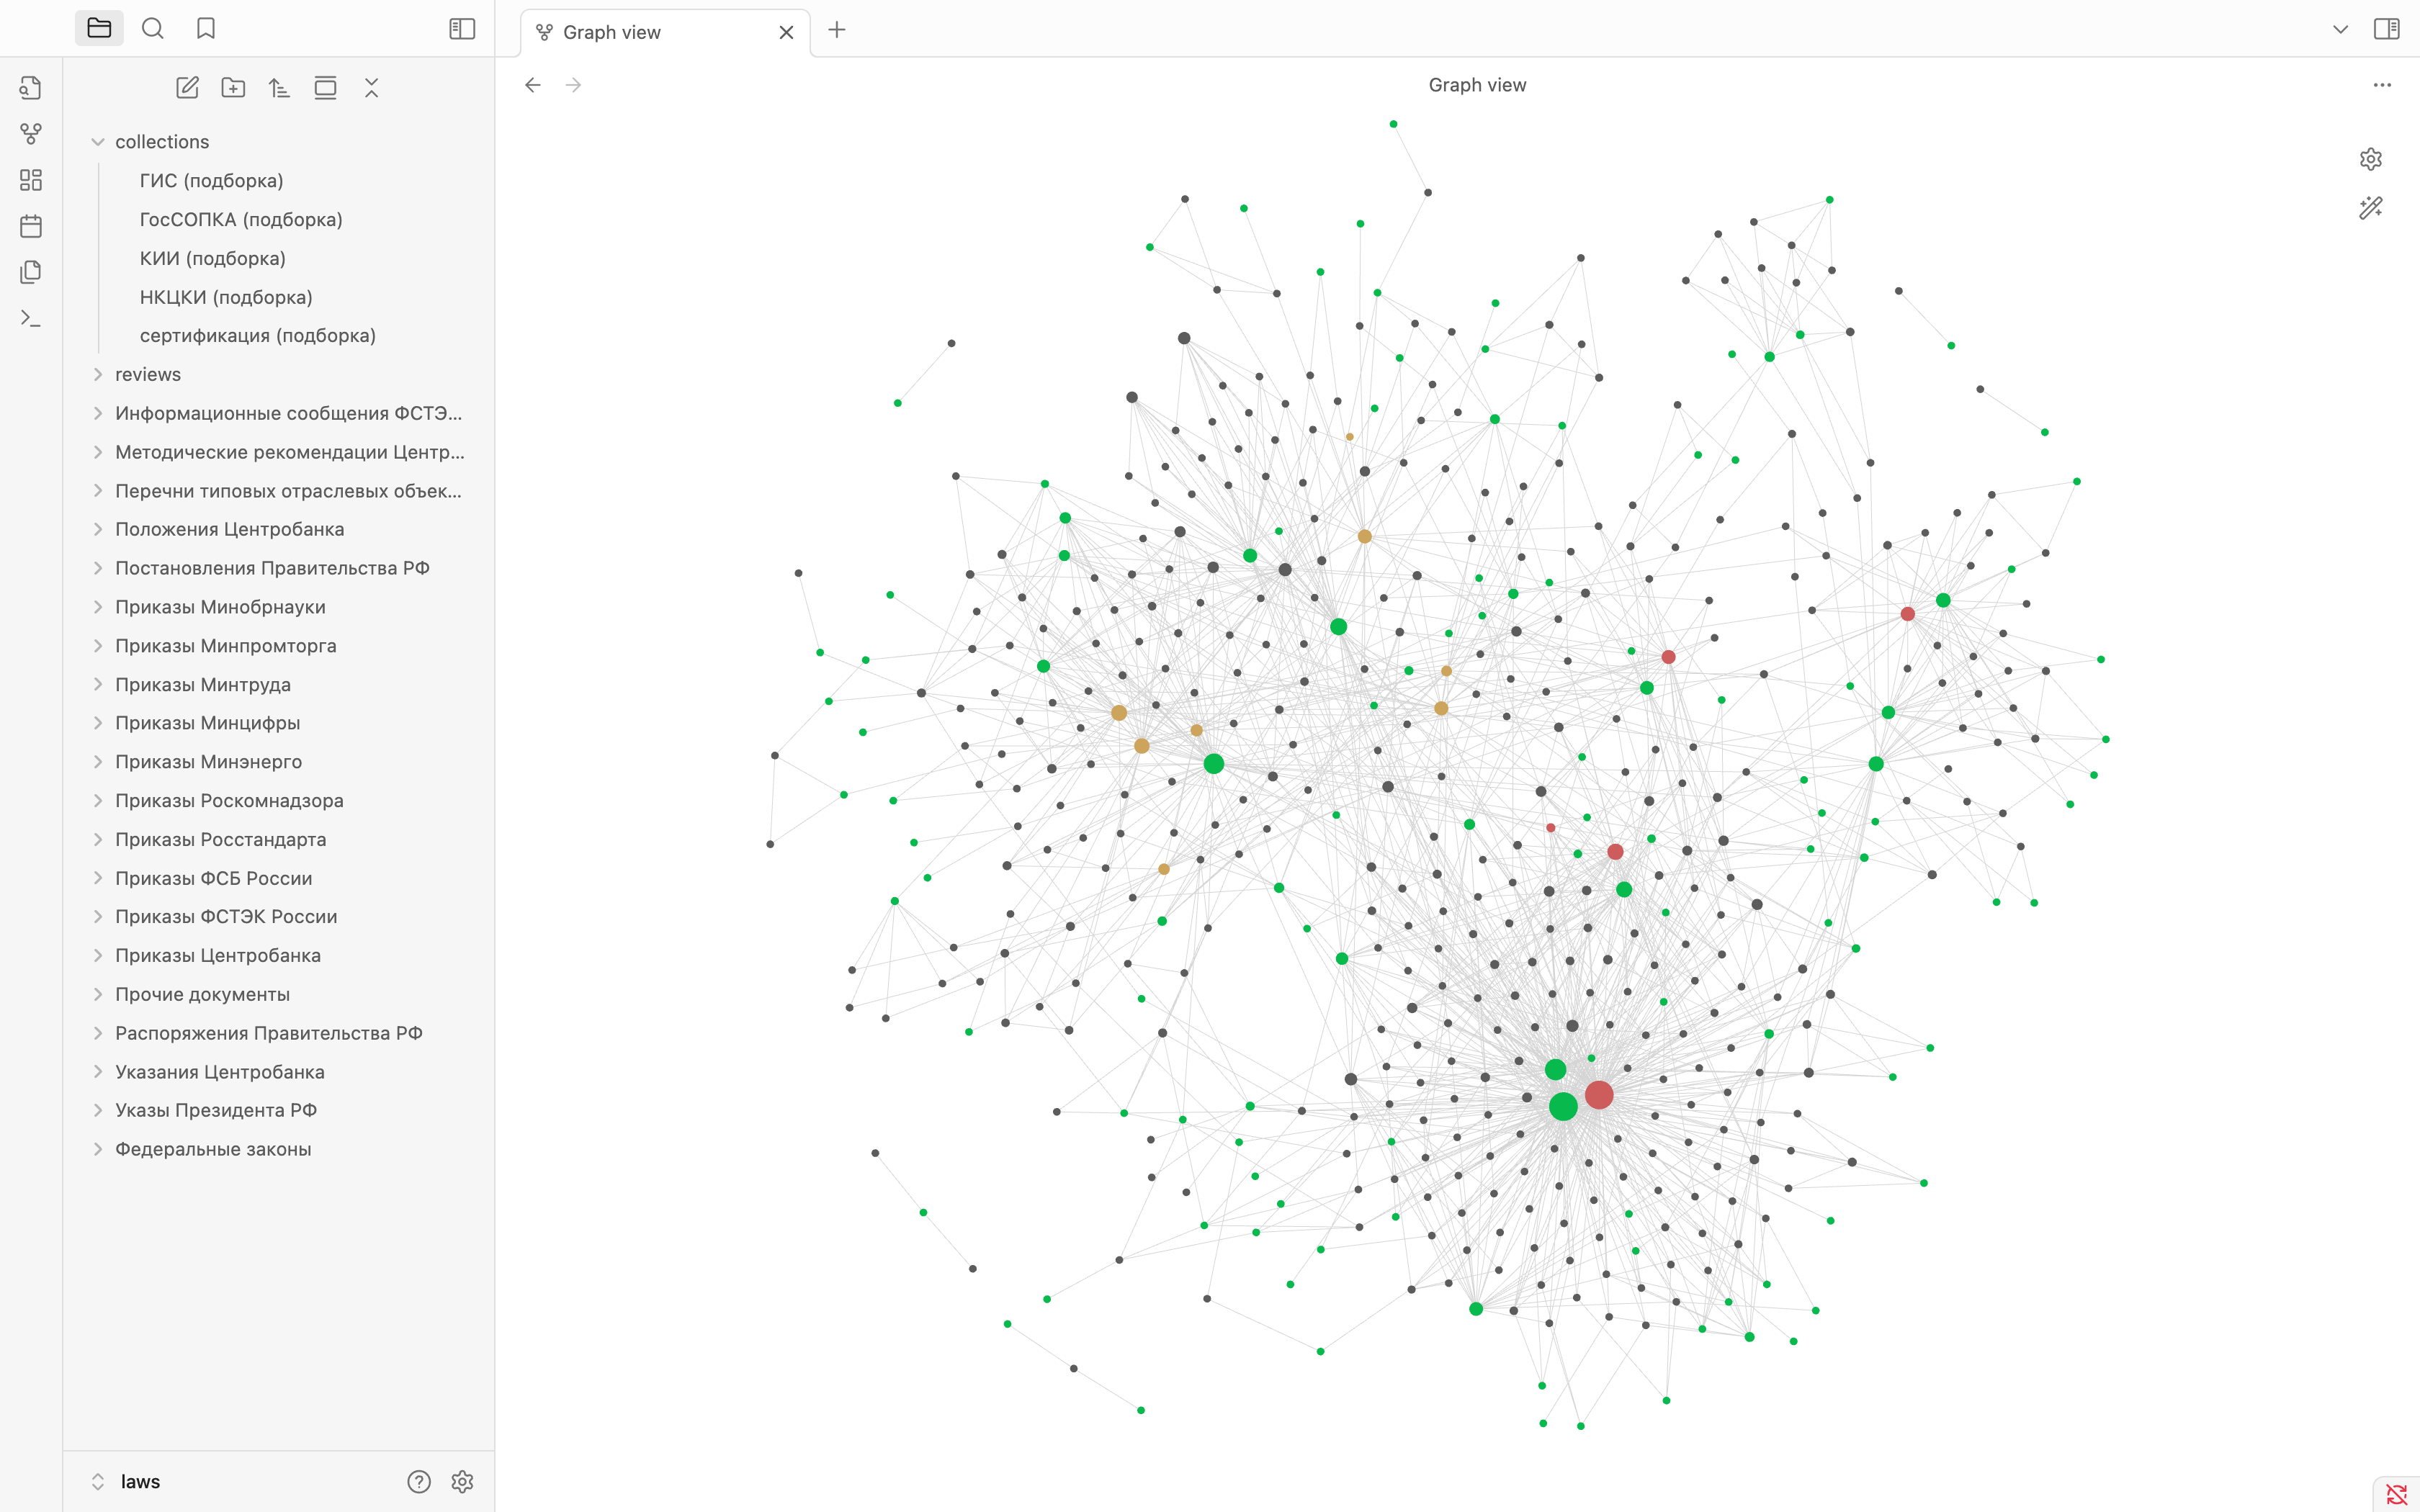Open today's daily note icon
The width and height of the screenshot is (2420, 1512).
point(31,226)
